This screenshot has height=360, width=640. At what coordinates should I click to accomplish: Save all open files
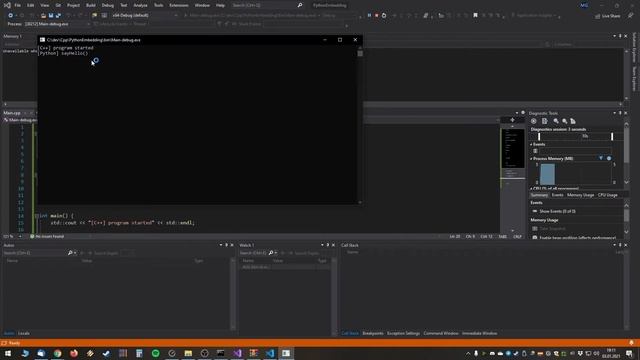click(x=58, y=15)
